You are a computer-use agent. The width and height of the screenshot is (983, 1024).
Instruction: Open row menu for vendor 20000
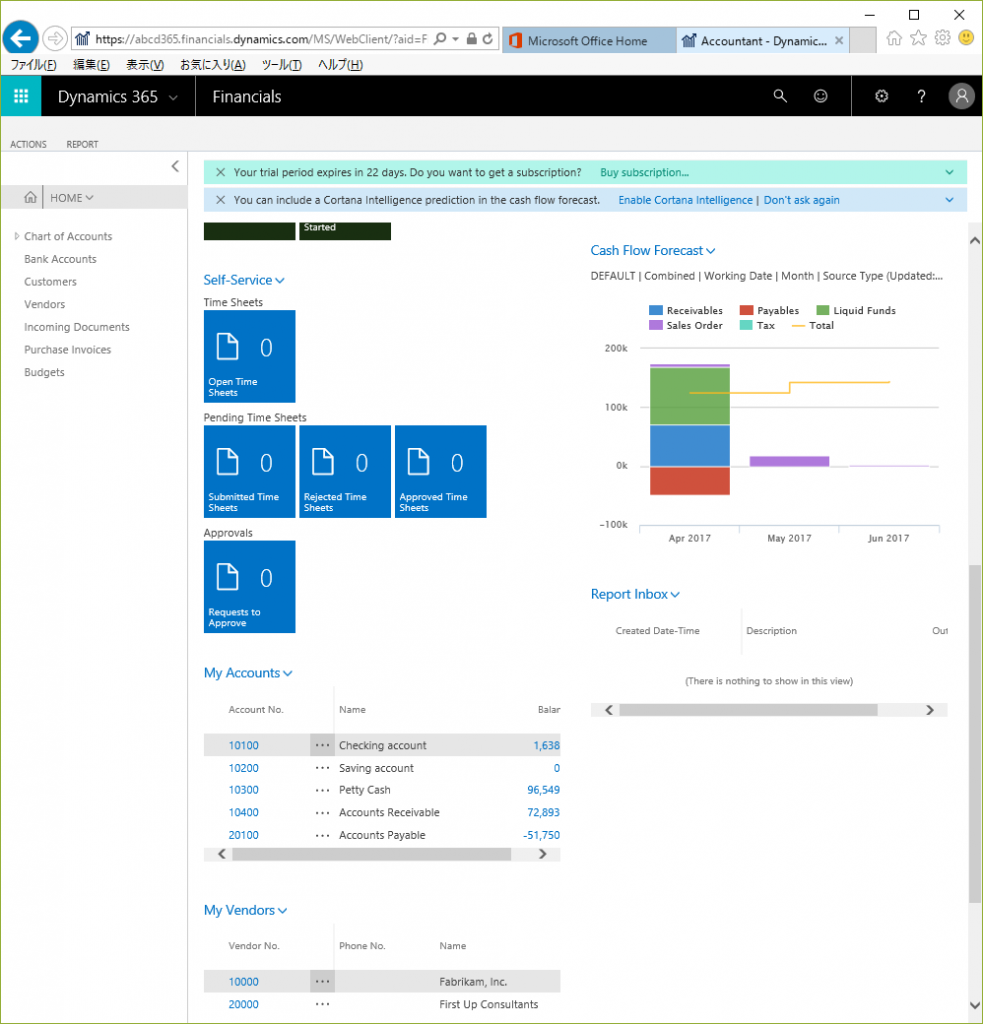point(322,1004)
